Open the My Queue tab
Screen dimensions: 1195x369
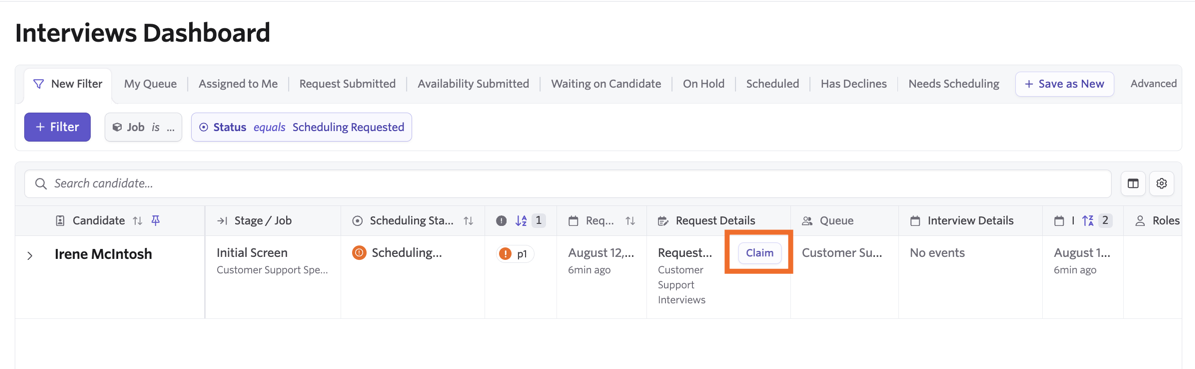click(x=150, y=84)
